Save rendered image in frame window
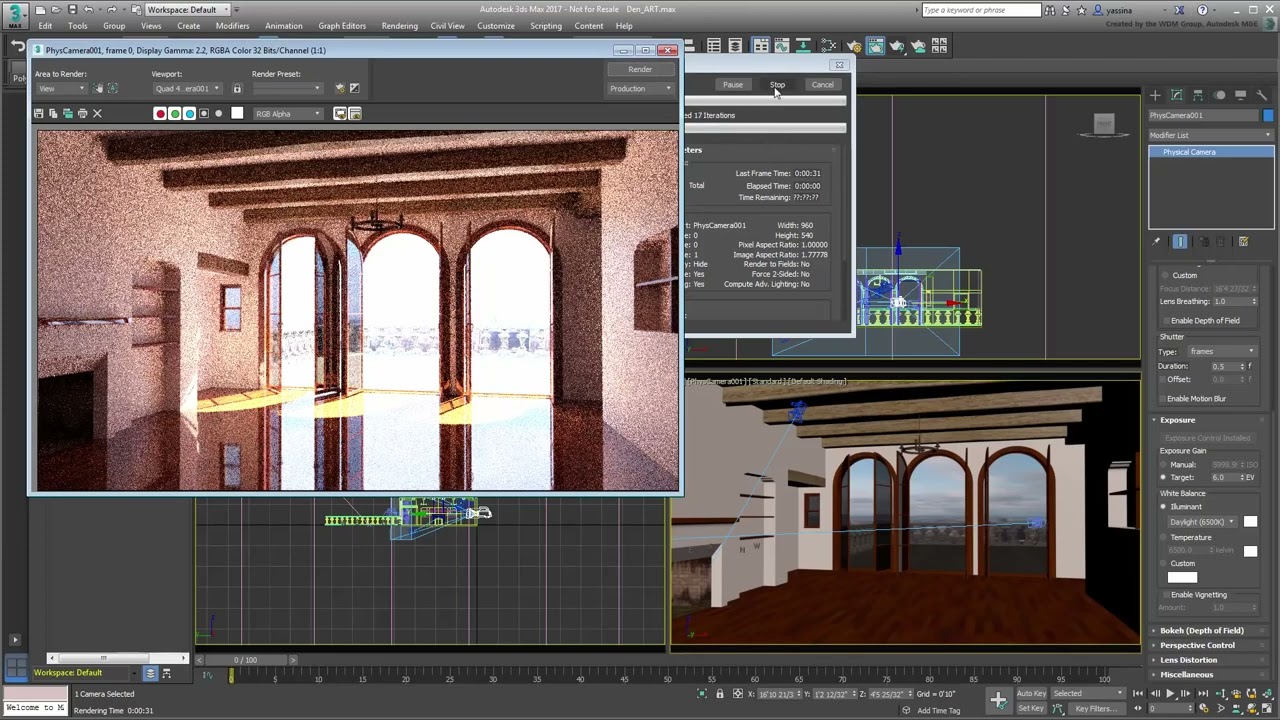Image resolution: width=1280 pixels, height=720 pixels. click(39, 113)
